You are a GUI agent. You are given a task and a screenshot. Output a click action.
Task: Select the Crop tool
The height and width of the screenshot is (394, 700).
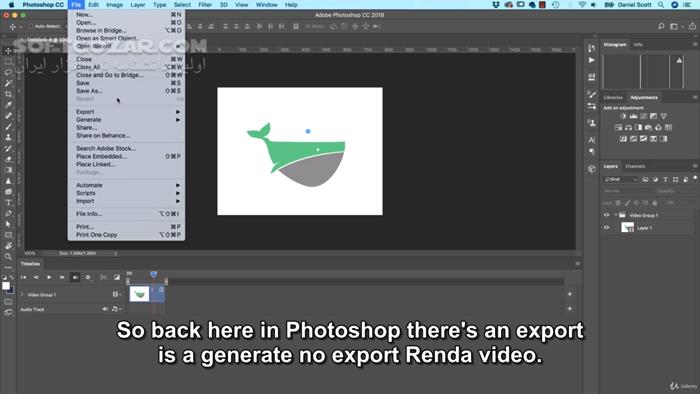click(x=8, y=94)
